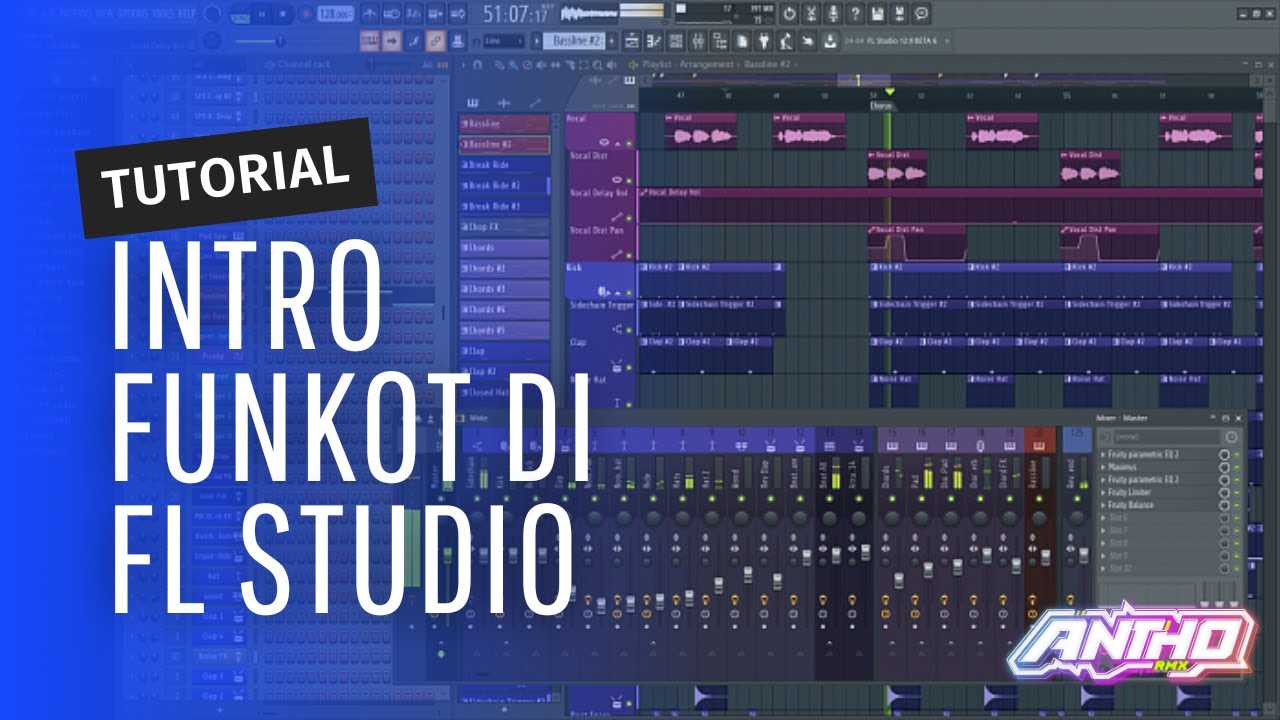
Task: Select Break Ride #2 pattern in picker
Action: point(505,186)
